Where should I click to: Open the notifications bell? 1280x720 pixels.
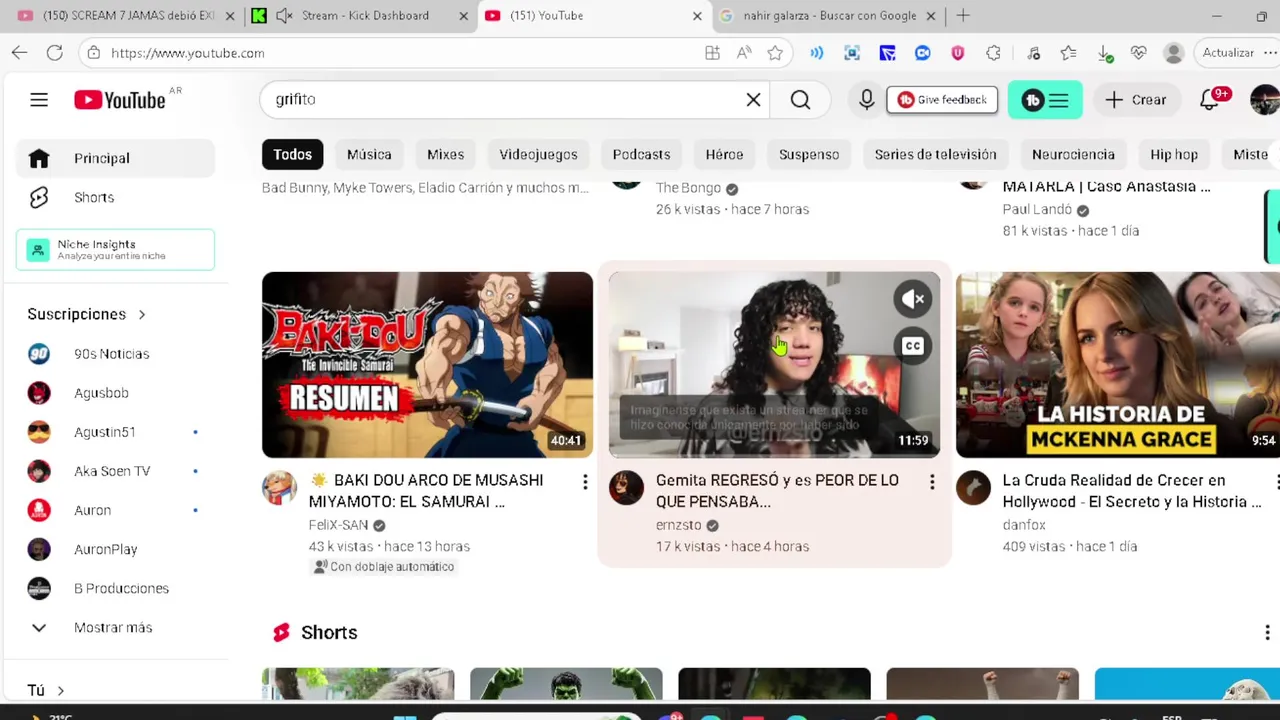[1210, 99]
